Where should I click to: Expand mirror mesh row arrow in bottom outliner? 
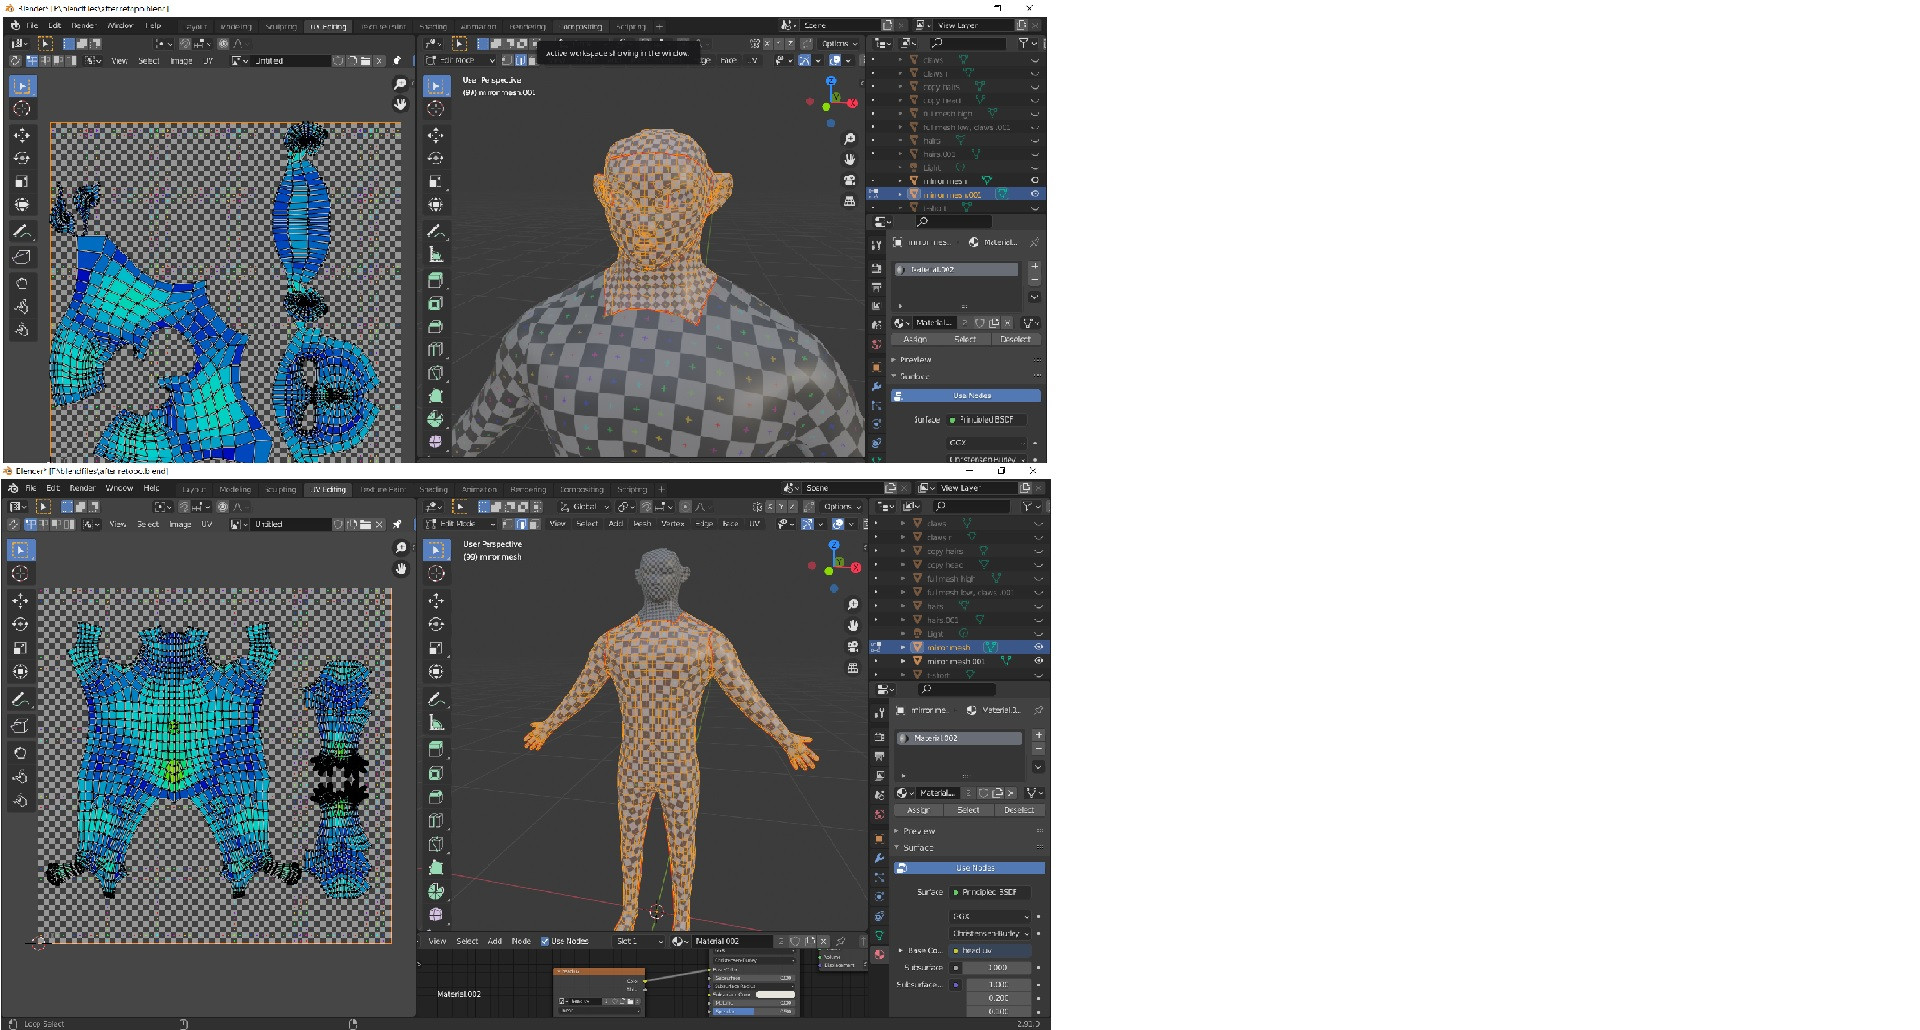coord(903,647)
